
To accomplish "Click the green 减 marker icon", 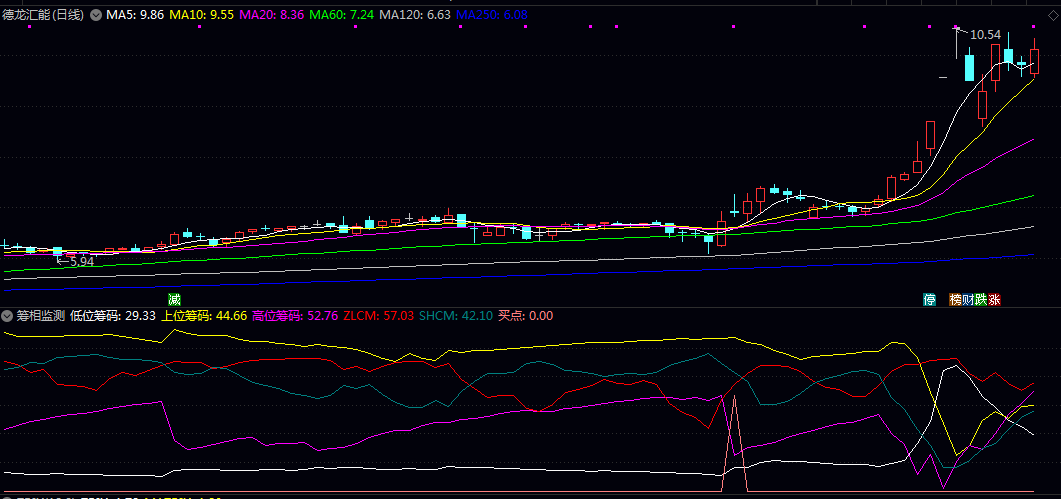I will tap(174, 299).
